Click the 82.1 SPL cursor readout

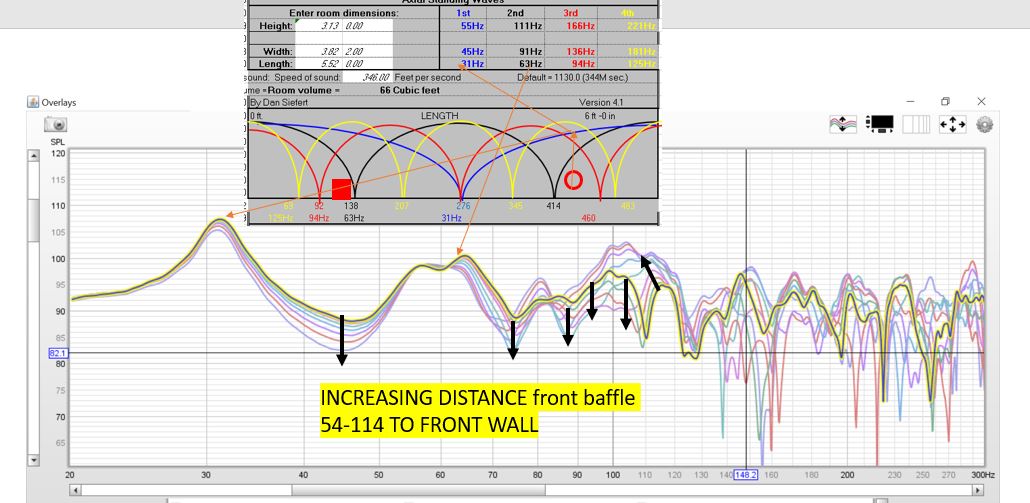57,353
